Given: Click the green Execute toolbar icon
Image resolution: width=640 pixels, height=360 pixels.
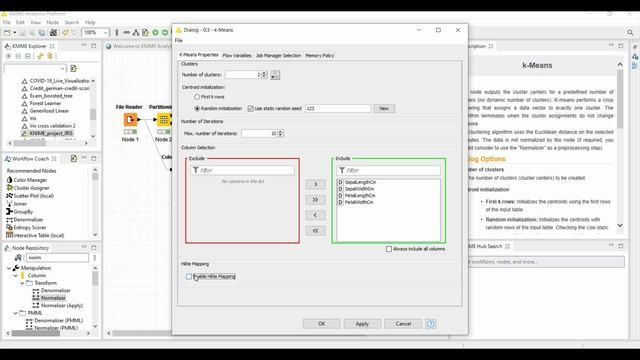Looking at the screenshot, I should tap(156, 33).
